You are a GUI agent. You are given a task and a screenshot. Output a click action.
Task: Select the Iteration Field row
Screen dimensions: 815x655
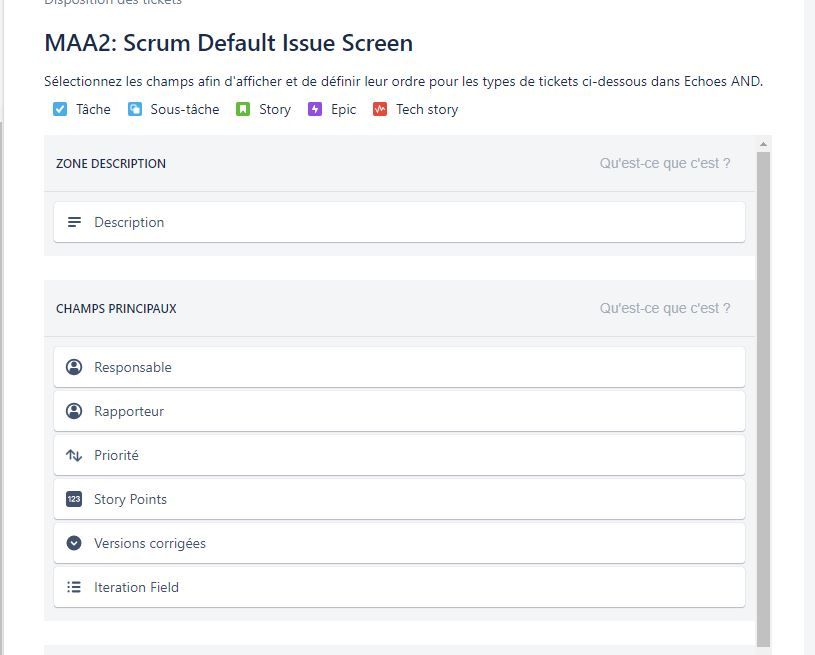399,587
